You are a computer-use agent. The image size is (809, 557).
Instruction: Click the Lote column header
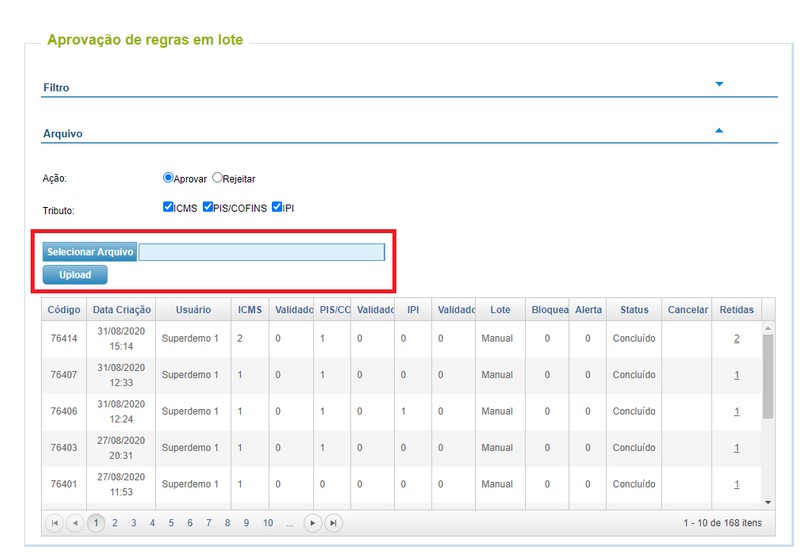click(x=500, y=310)
